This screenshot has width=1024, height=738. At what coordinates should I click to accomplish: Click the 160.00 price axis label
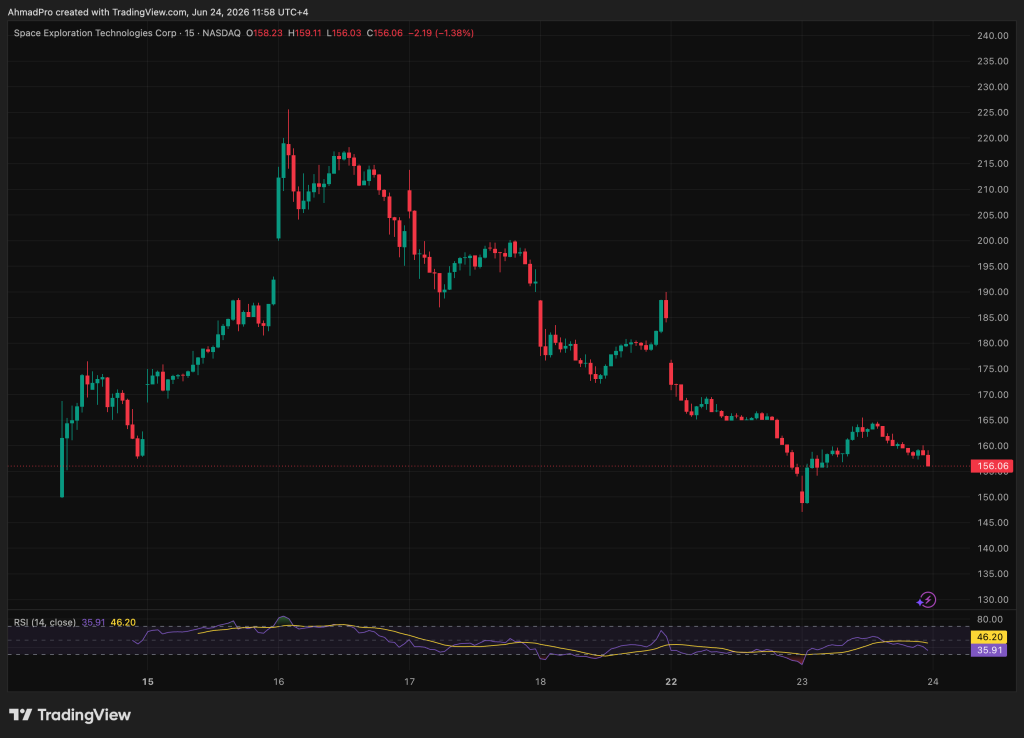pyautogui.click(x=993, y=446)
